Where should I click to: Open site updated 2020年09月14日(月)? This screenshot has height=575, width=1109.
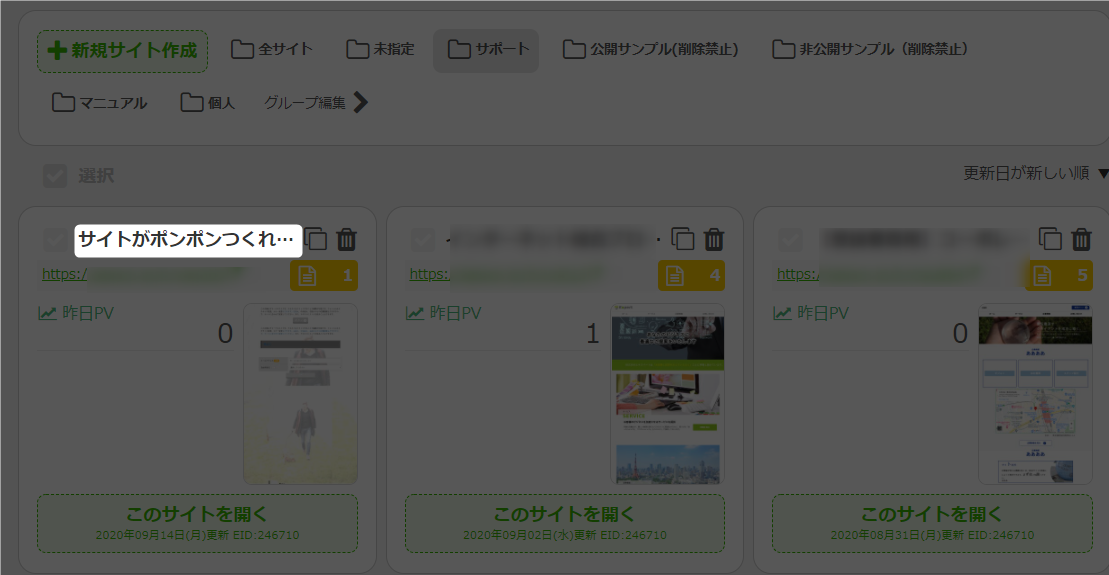coord(197,523)
